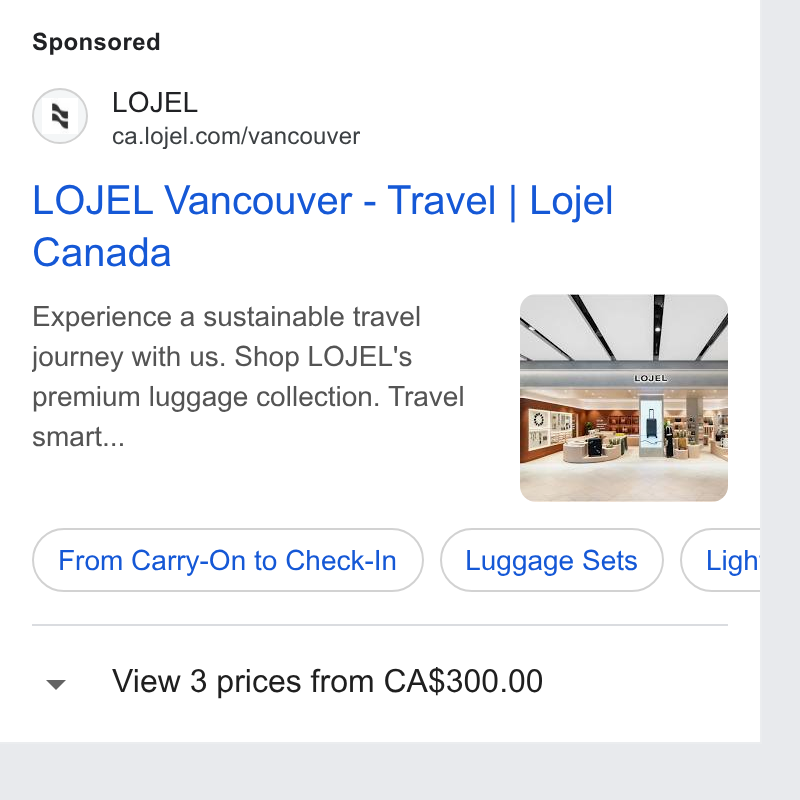Screen dimensions: 800x800
Task: Click the truncated smart... description ending
Action: point(79,437)
